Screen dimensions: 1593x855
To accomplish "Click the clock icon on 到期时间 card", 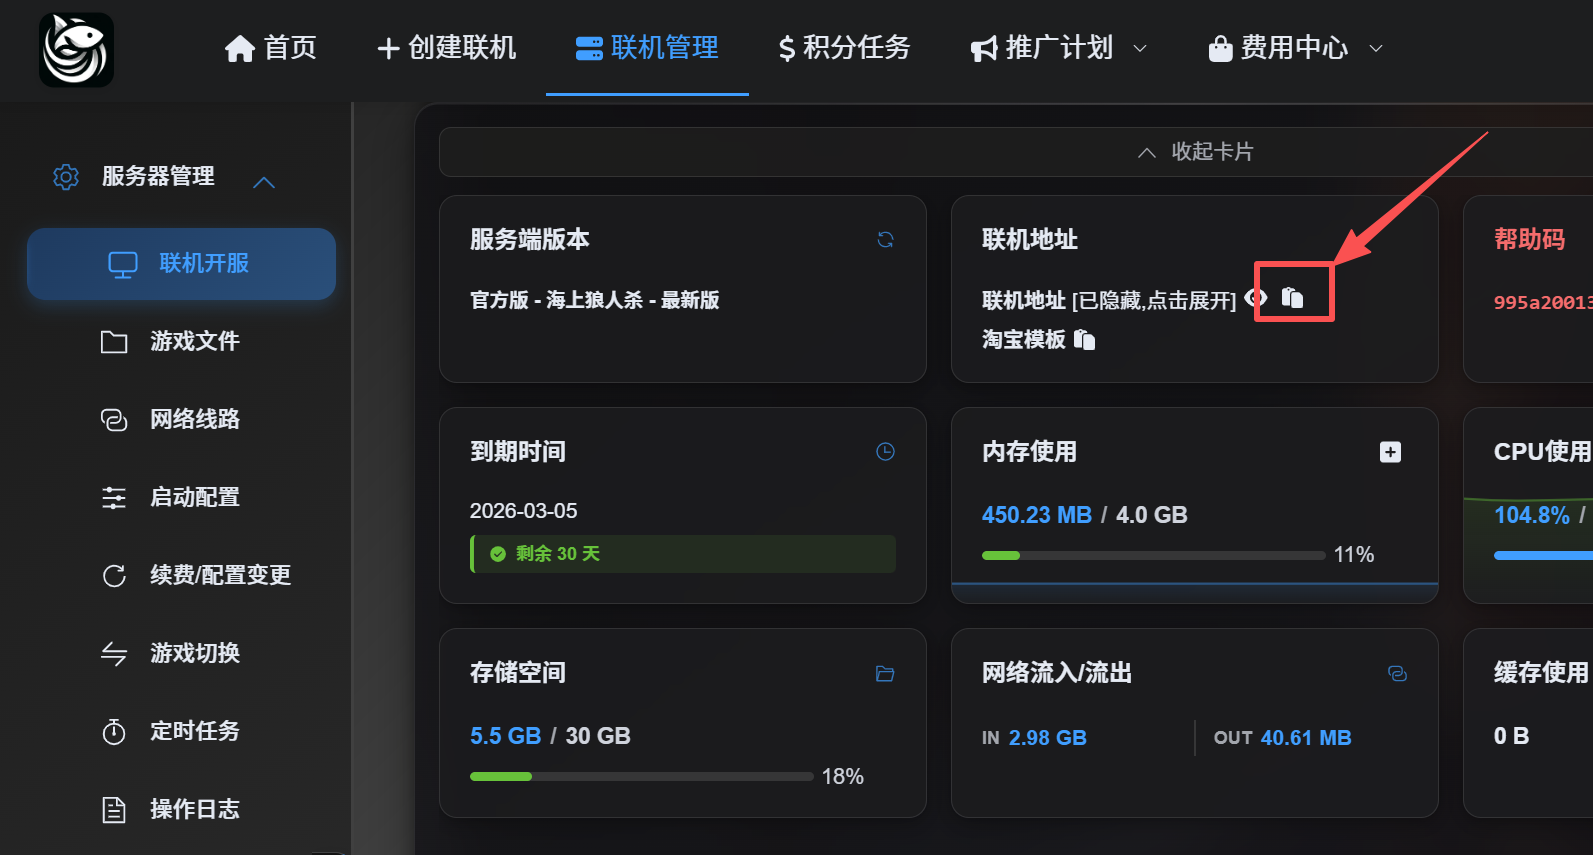I will tap(885, 452).
